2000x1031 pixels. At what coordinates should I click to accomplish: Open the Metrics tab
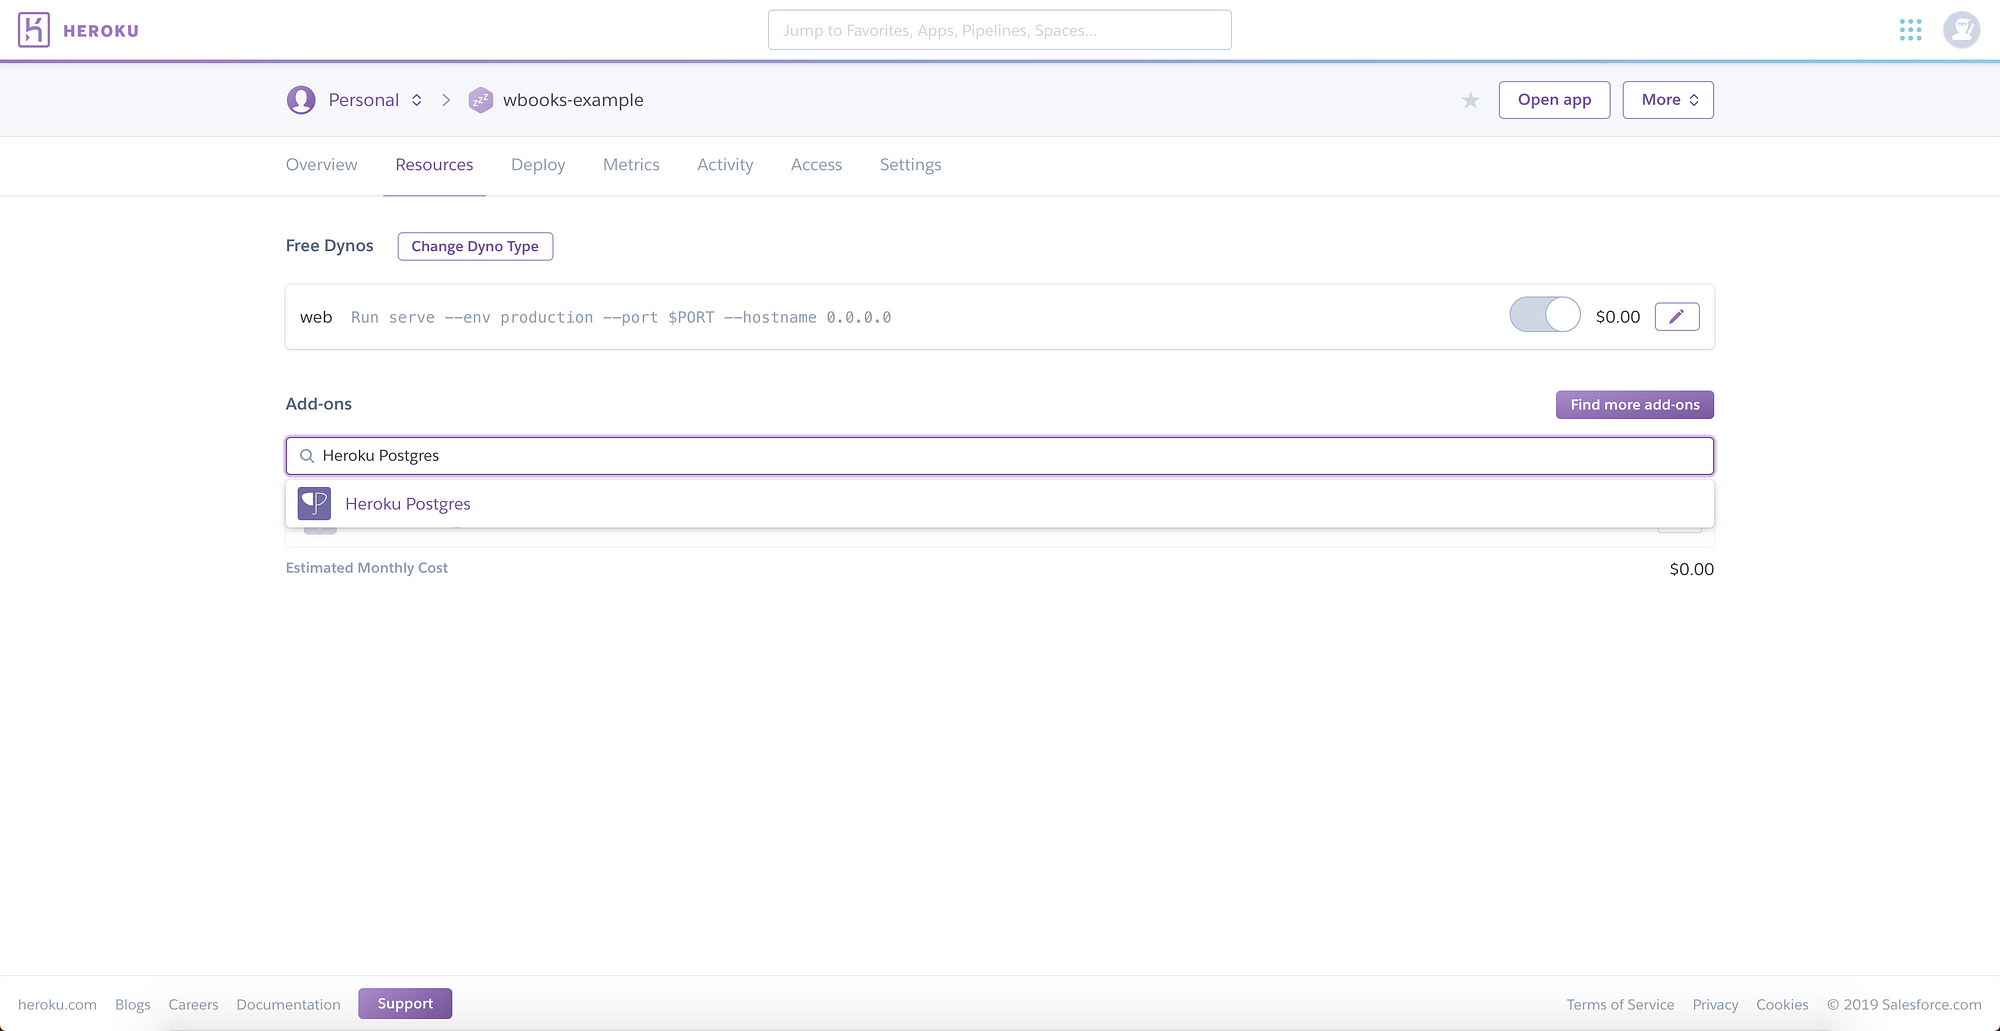tap(631, 165)
